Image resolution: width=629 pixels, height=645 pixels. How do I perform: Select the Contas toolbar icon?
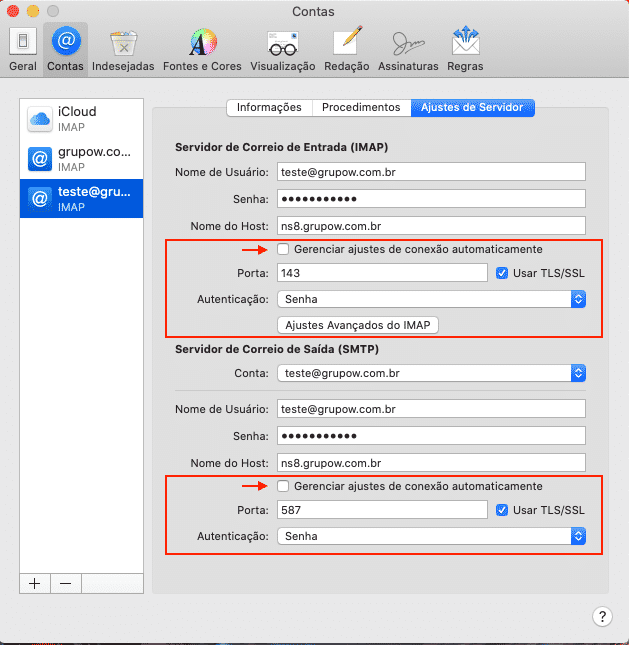(x=65, y=49)
